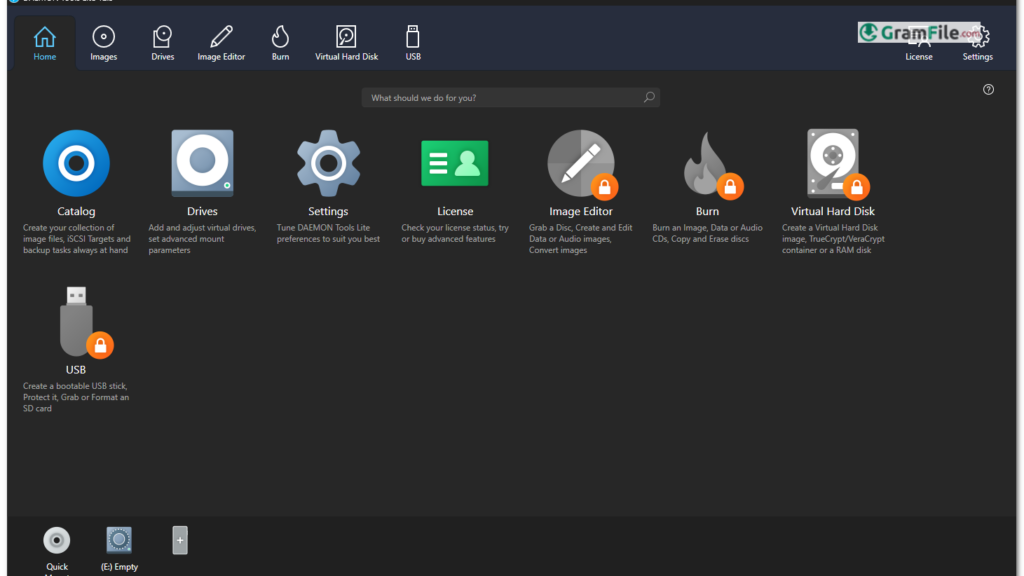Select the (E:) Empty virtual drive
Screen dimensions: 1024x576
[x=120, y=541]
